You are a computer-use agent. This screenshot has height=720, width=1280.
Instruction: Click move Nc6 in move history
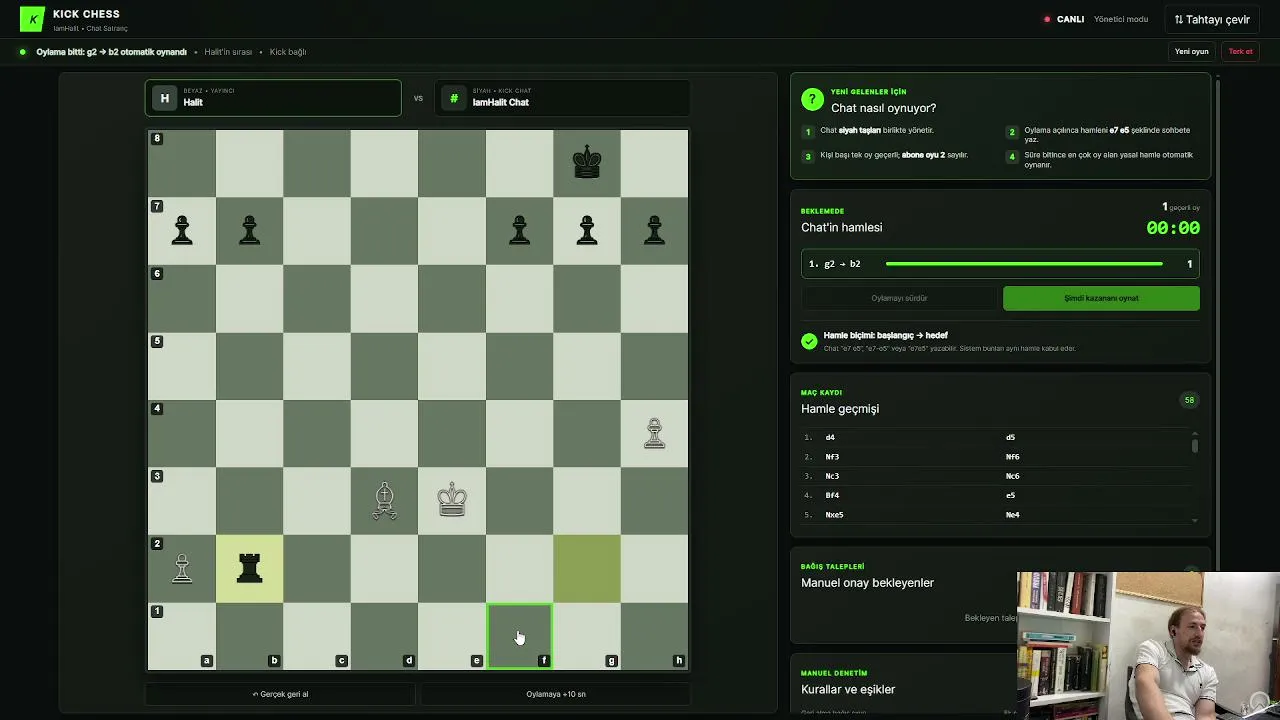click(1012, 476)
